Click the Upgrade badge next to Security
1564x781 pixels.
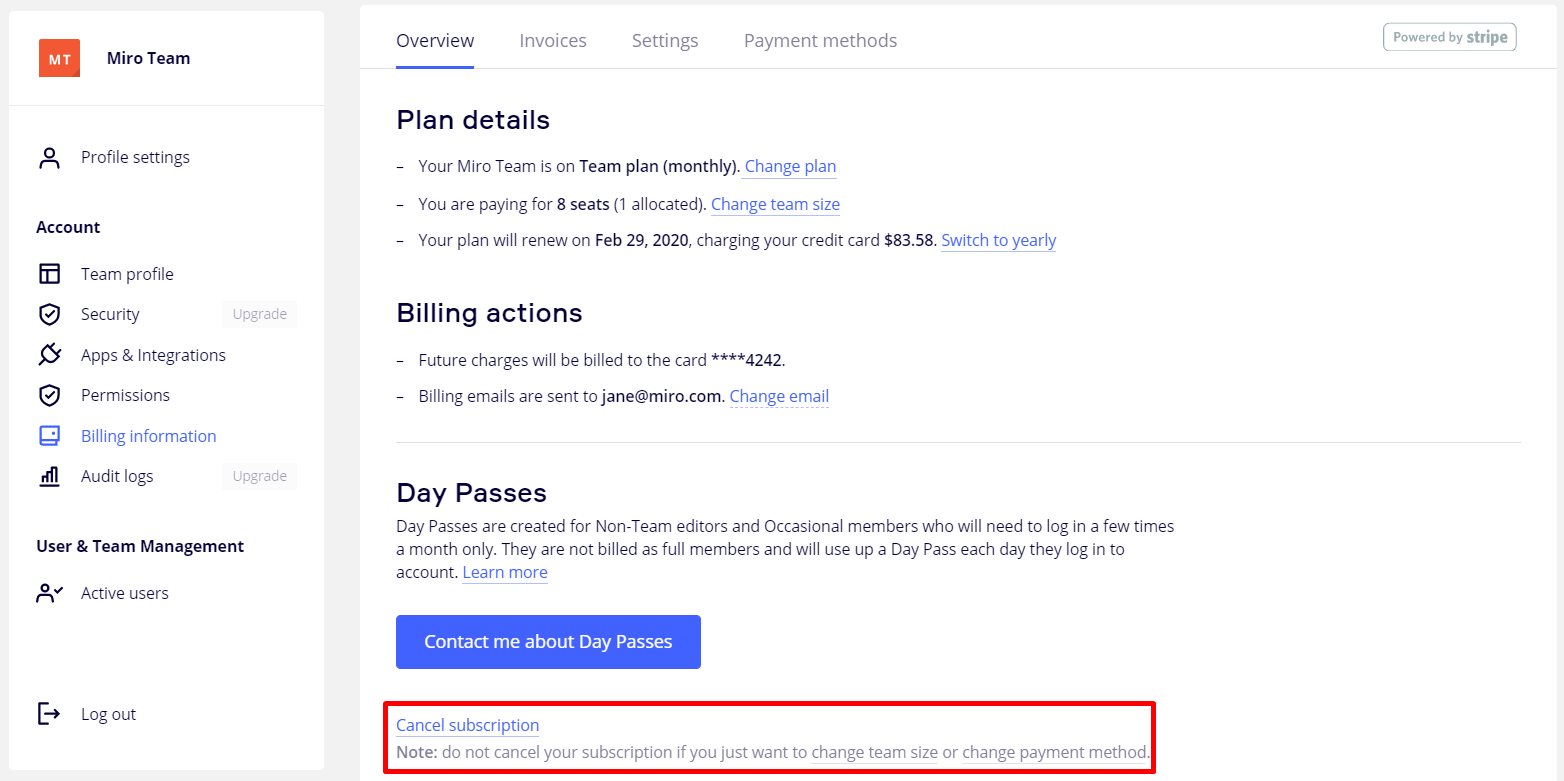click(x=259, y=314)
